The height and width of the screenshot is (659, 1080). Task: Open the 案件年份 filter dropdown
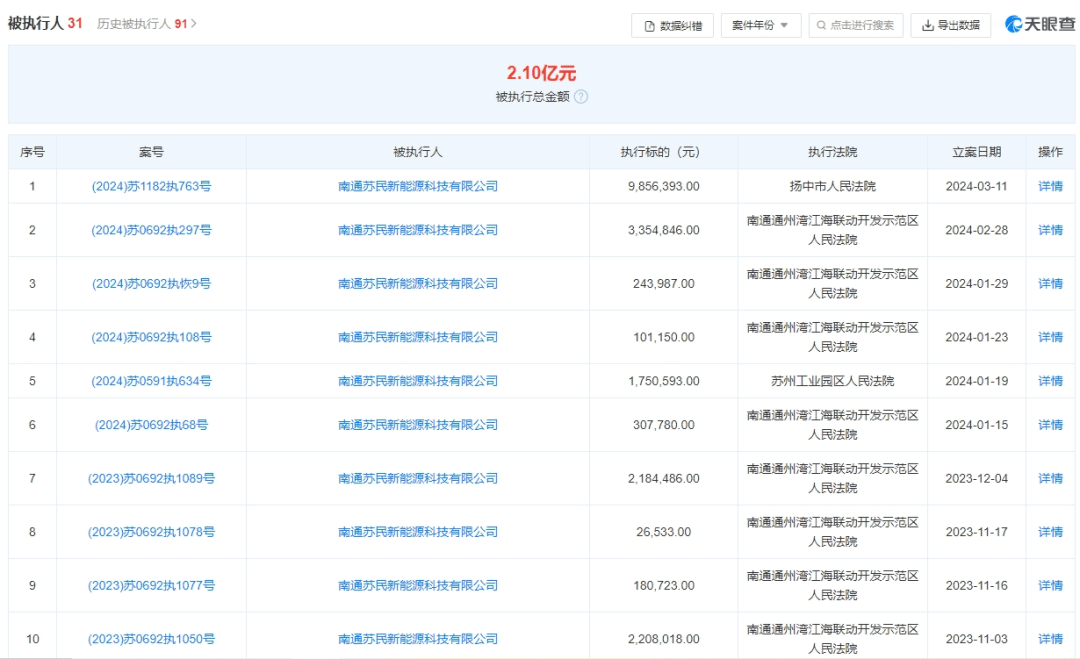click(759, 24)
